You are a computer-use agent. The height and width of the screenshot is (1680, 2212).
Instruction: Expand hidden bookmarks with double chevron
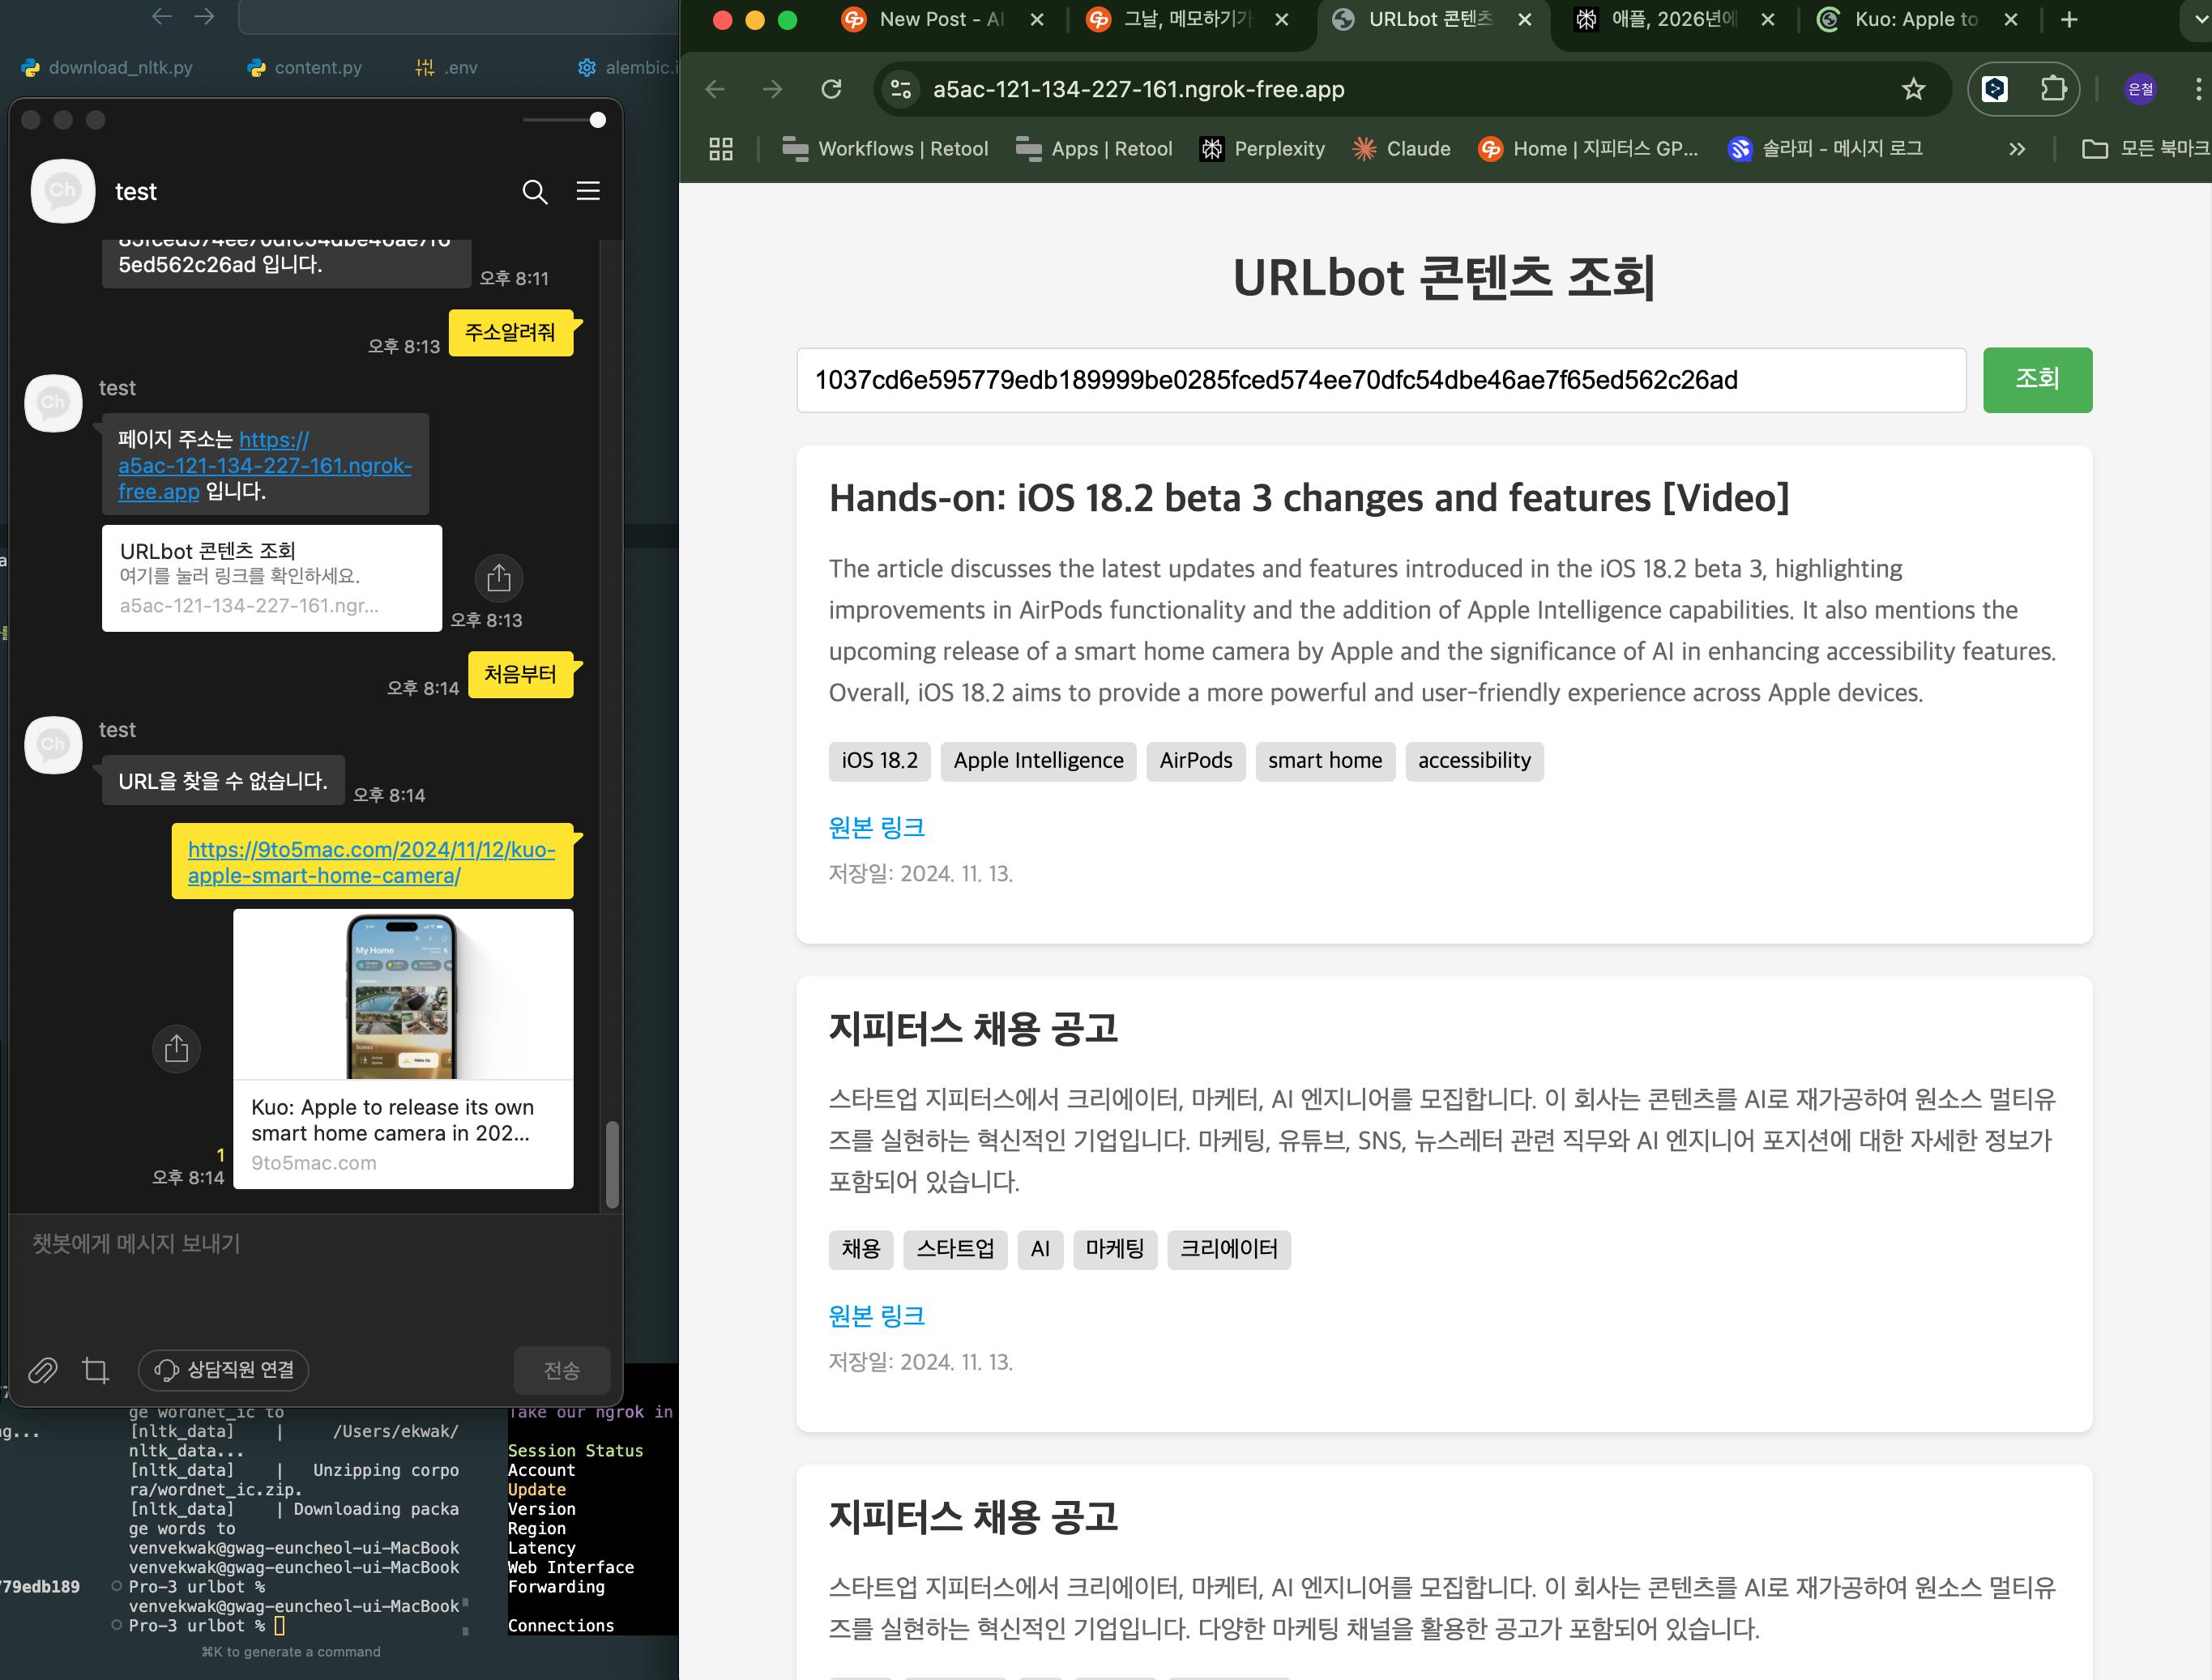2017,149
